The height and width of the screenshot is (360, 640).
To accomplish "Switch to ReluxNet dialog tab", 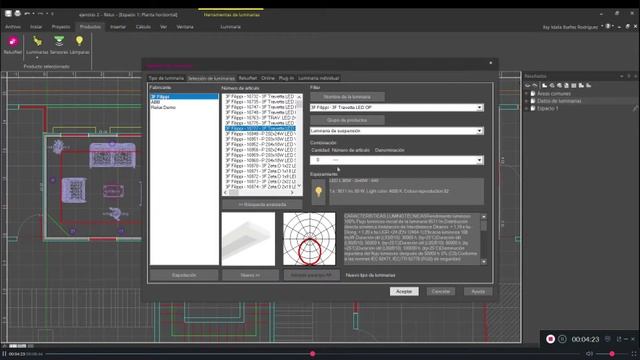I will 248,78.
